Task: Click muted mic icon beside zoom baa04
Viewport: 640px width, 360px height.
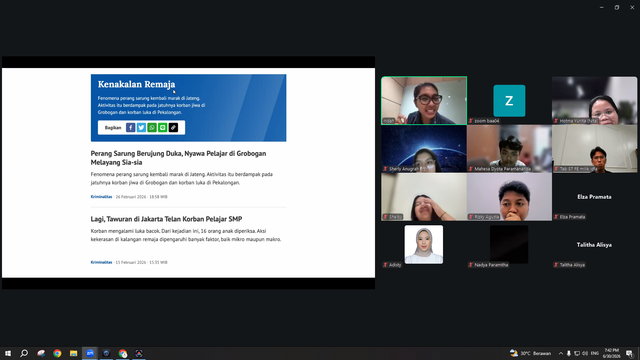Action: 471,121
